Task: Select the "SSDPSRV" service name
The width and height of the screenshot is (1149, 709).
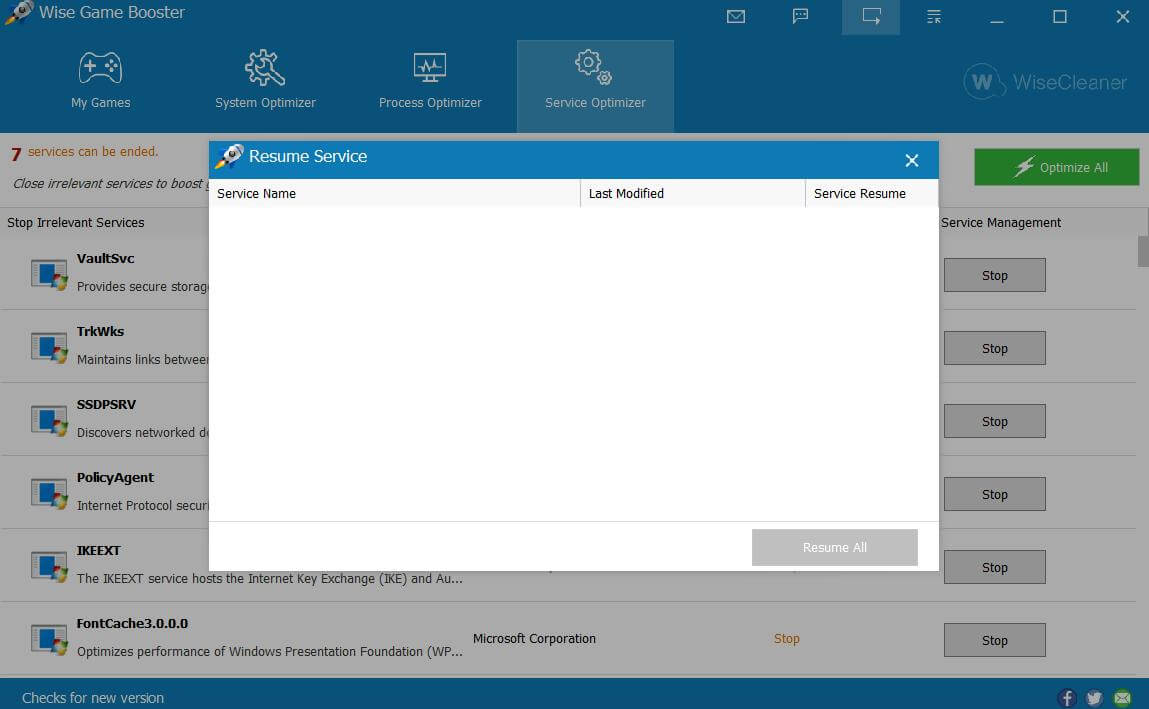Action: click(x=106, y=404)
